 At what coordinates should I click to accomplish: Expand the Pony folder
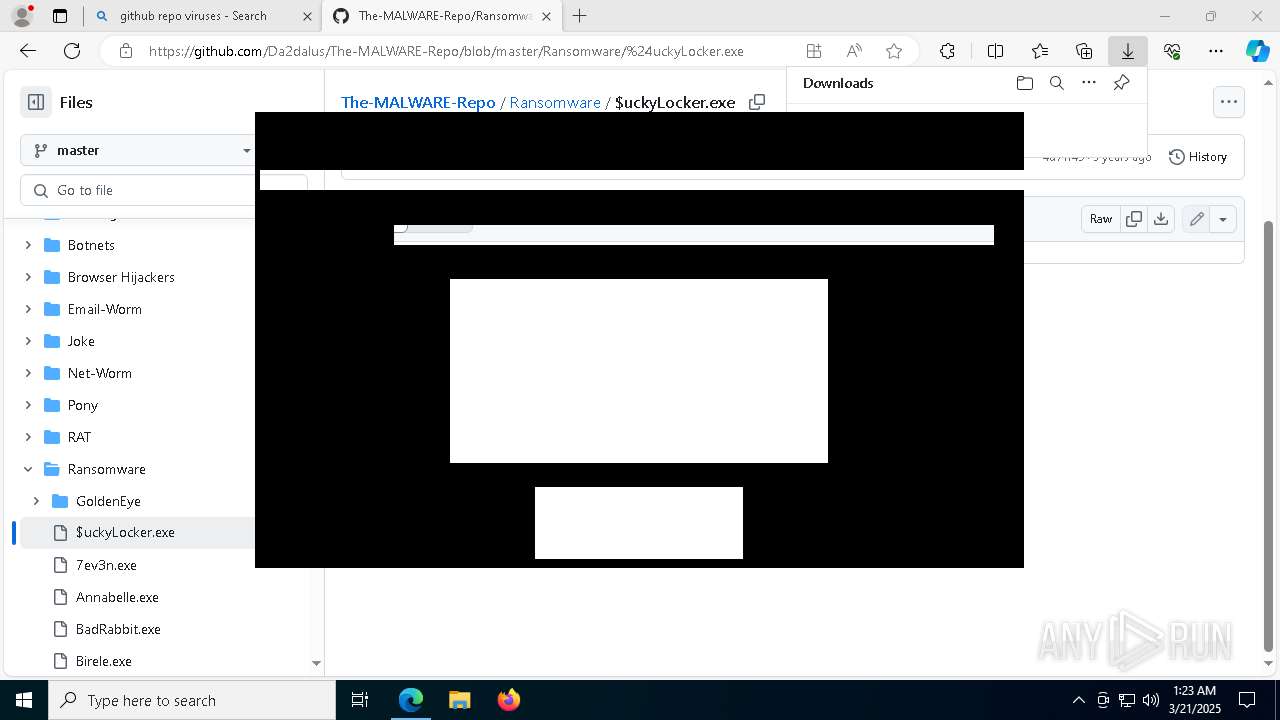coord(28,405)
